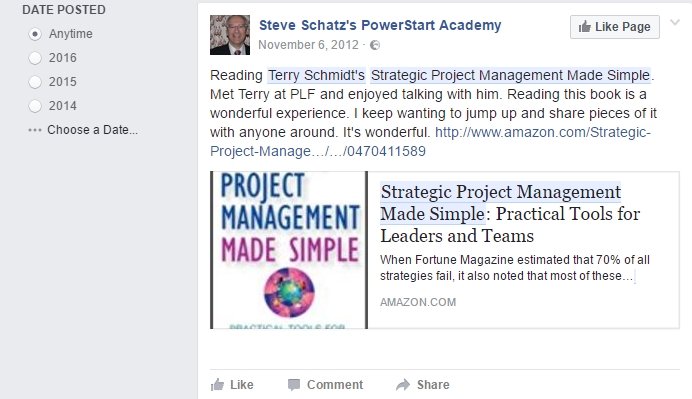This screenshot has height=399, width=692.
Task: Open the book cover preview image
Action: click(x=289, y=250)
